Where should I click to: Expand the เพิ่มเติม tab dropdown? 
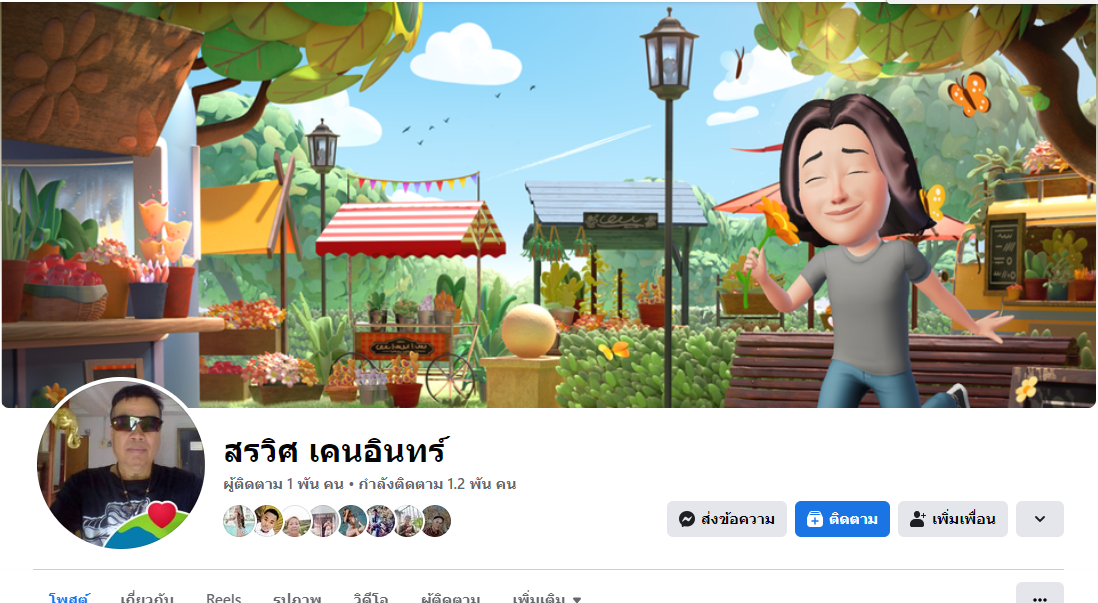click(x=547, y=598)
